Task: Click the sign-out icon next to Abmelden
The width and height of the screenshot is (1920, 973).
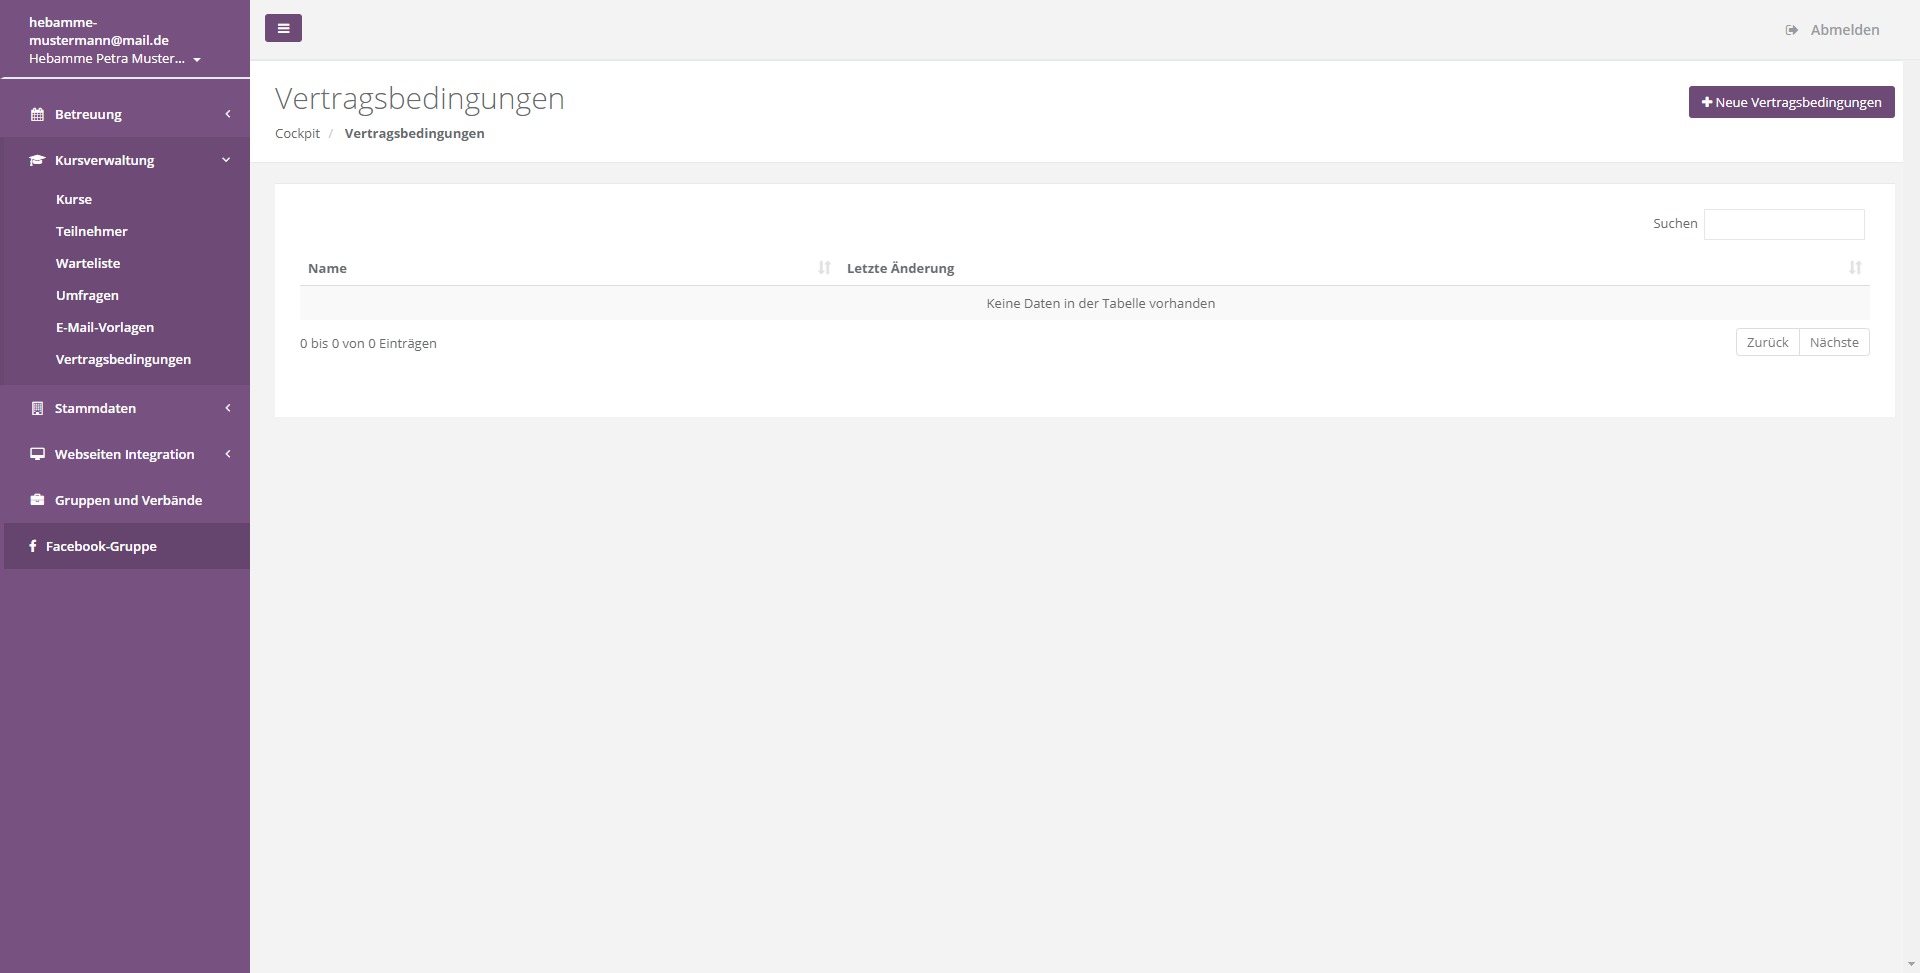Action: 1791,30
